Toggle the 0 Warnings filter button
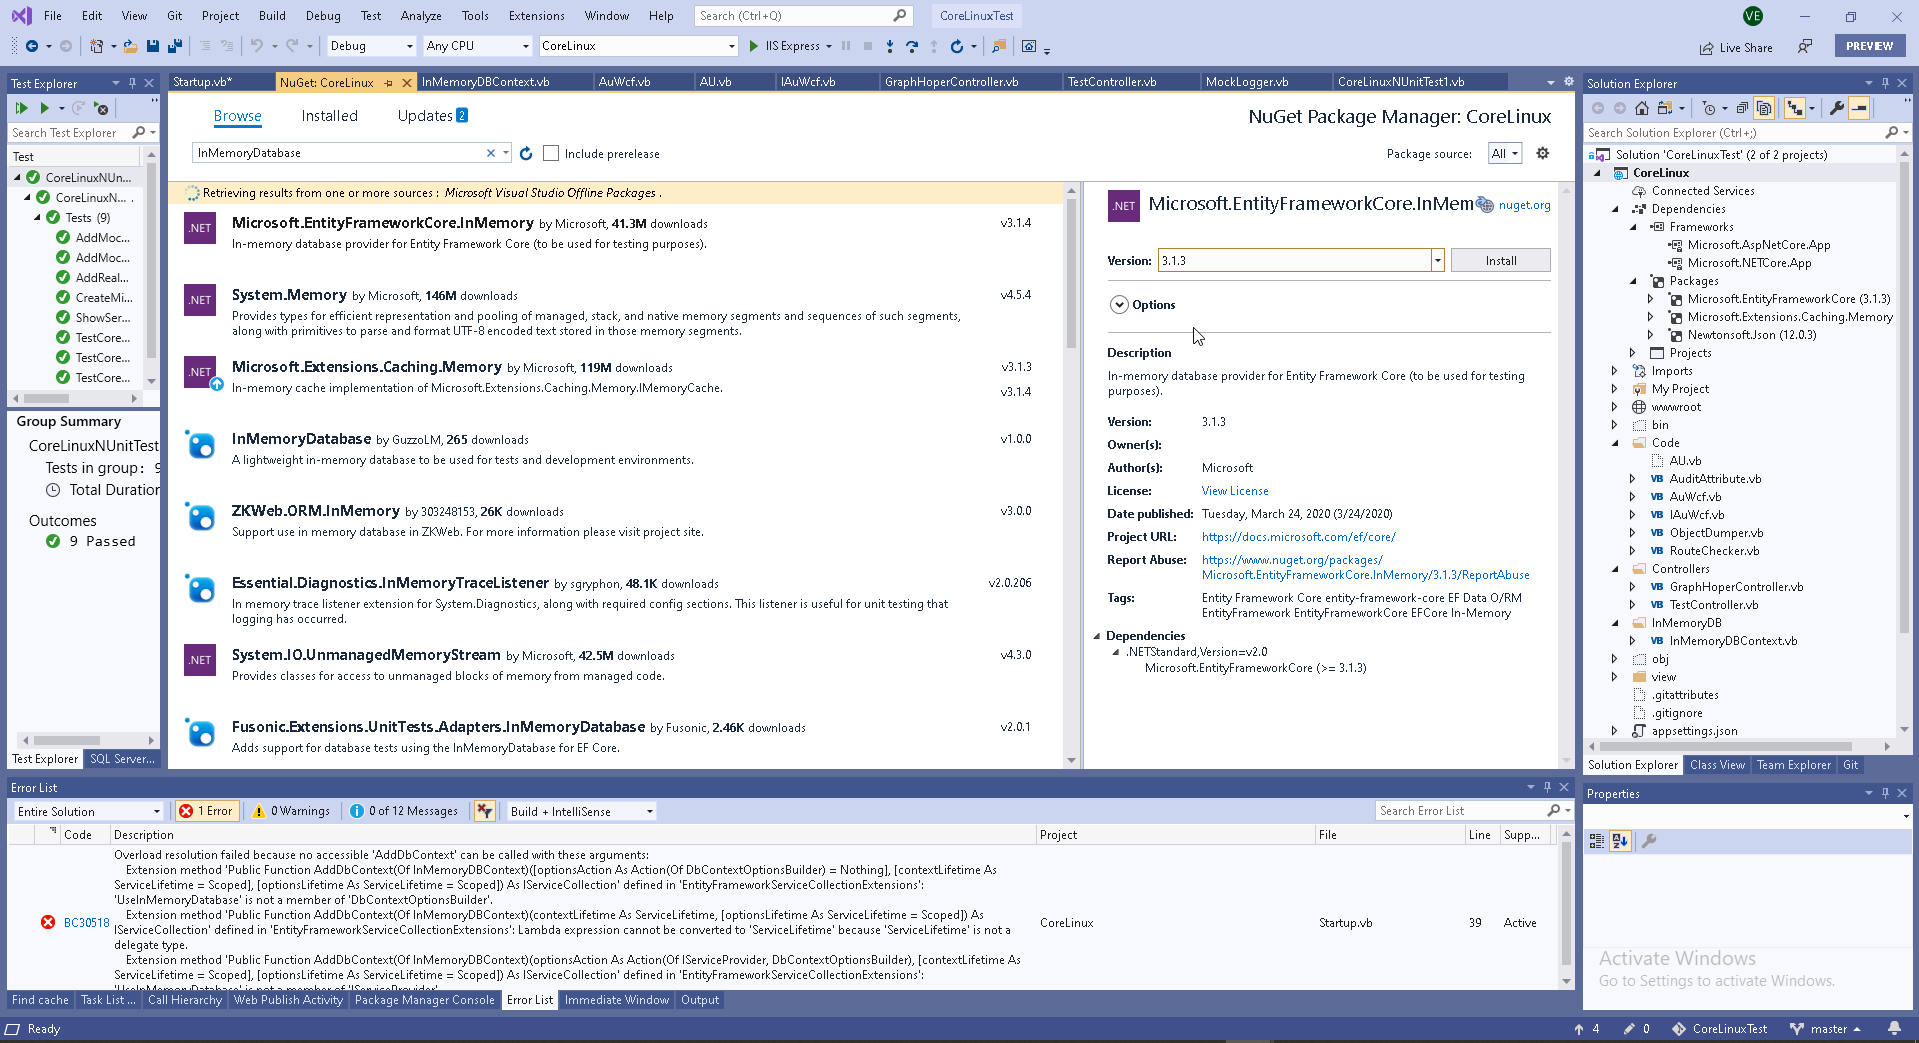1919x1043 pixels. 291,811
